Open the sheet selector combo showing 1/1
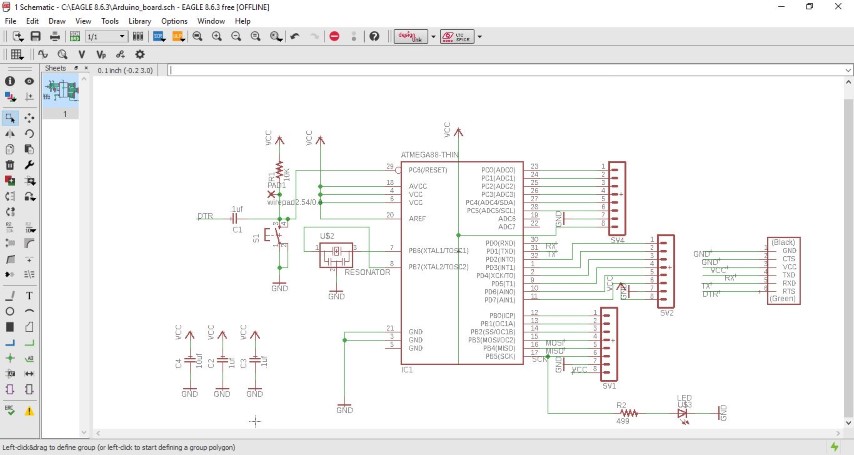Viewport: 854px width, 455px height. pos(106,37)
